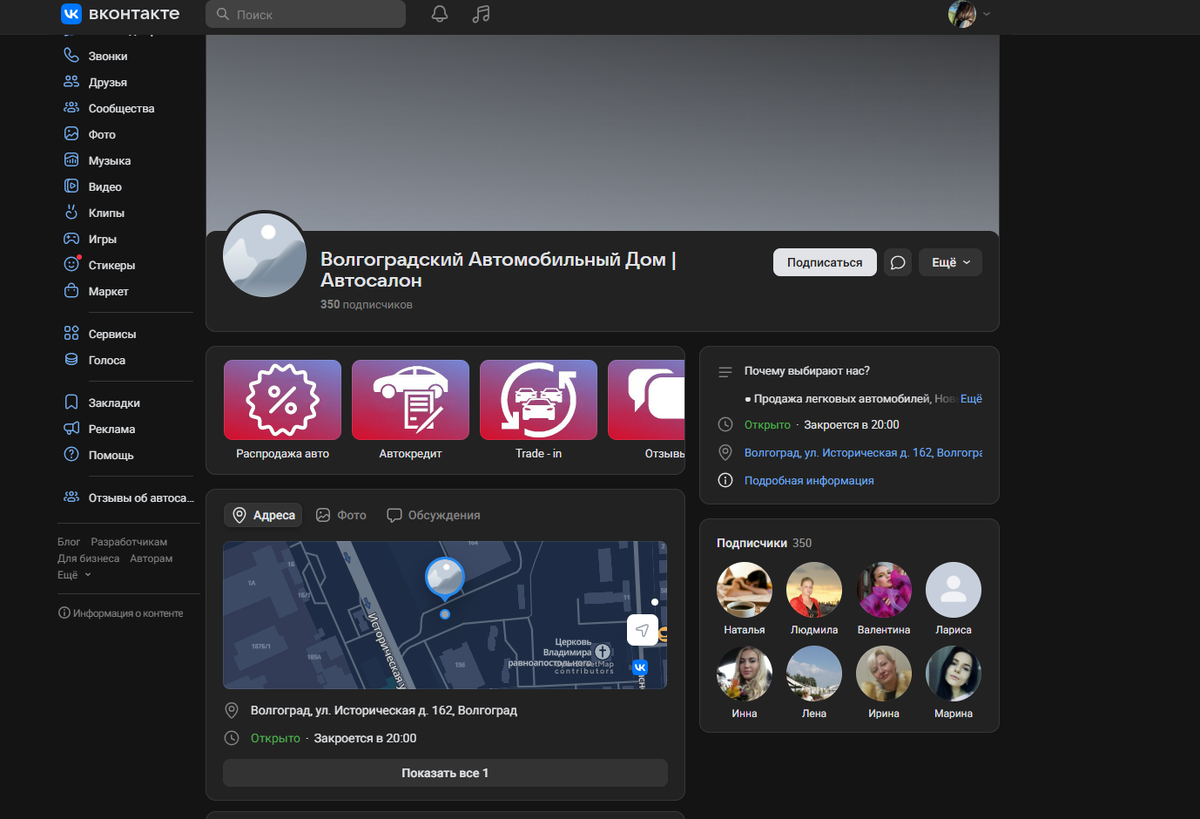Open subscriber Ирина's profile
The height and width of the screenshot is (819, 1200).
coord(884,682)
